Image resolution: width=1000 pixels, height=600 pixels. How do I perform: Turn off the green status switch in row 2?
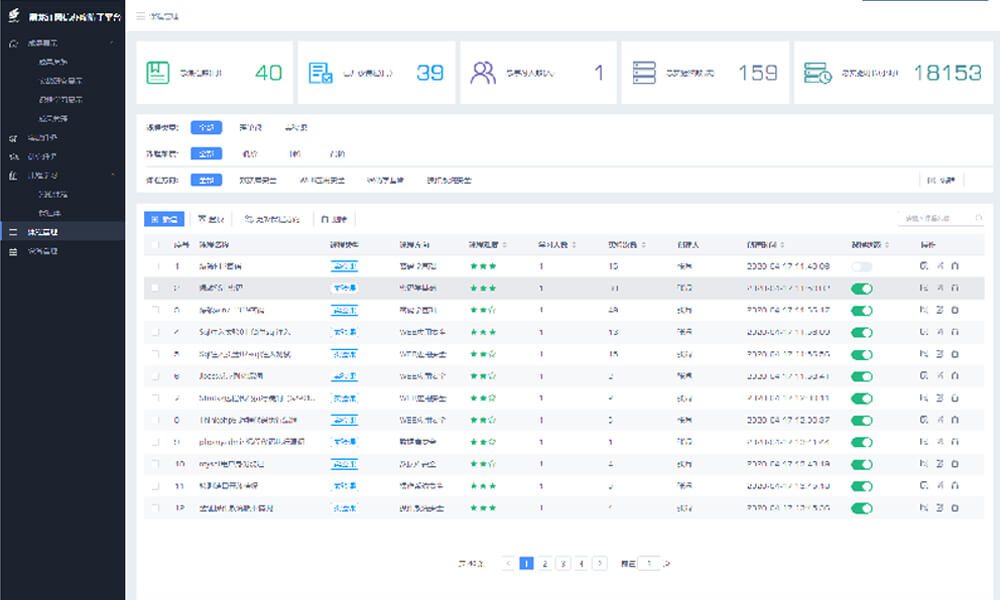(x=861, y=288)
